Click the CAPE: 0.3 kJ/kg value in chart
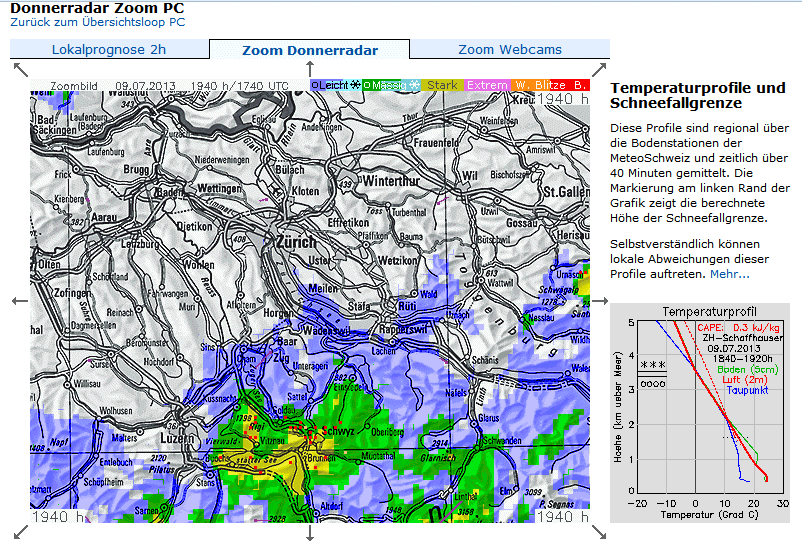The image size is (802, 542). click(x=738, y=328)
